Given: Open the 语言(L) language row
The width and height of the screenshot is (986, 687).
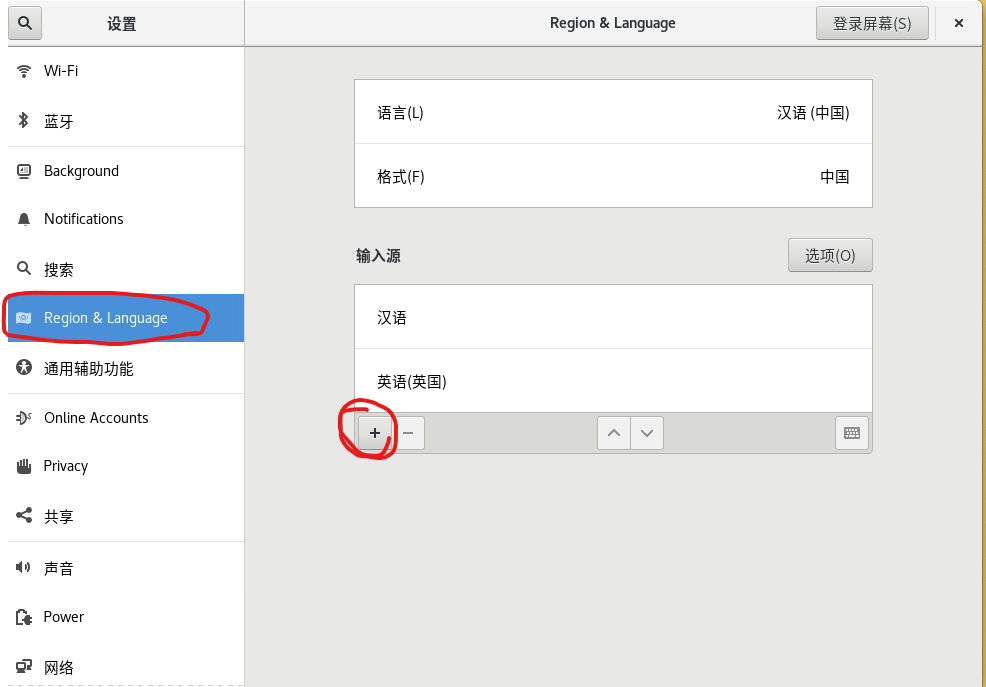Looking at the screenshot, I should (613, 112).
